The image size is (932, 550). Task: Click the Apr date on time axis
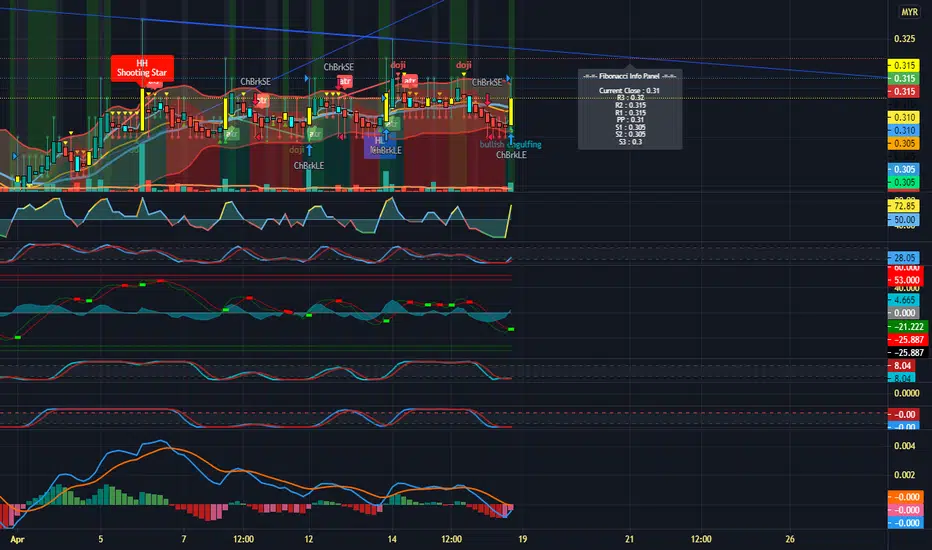coord(17,539)
